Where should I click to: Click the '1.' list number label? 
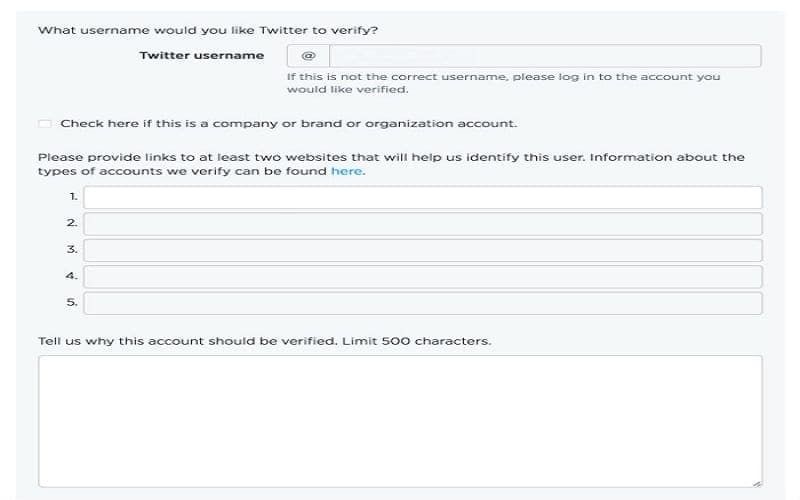[73, 196]
